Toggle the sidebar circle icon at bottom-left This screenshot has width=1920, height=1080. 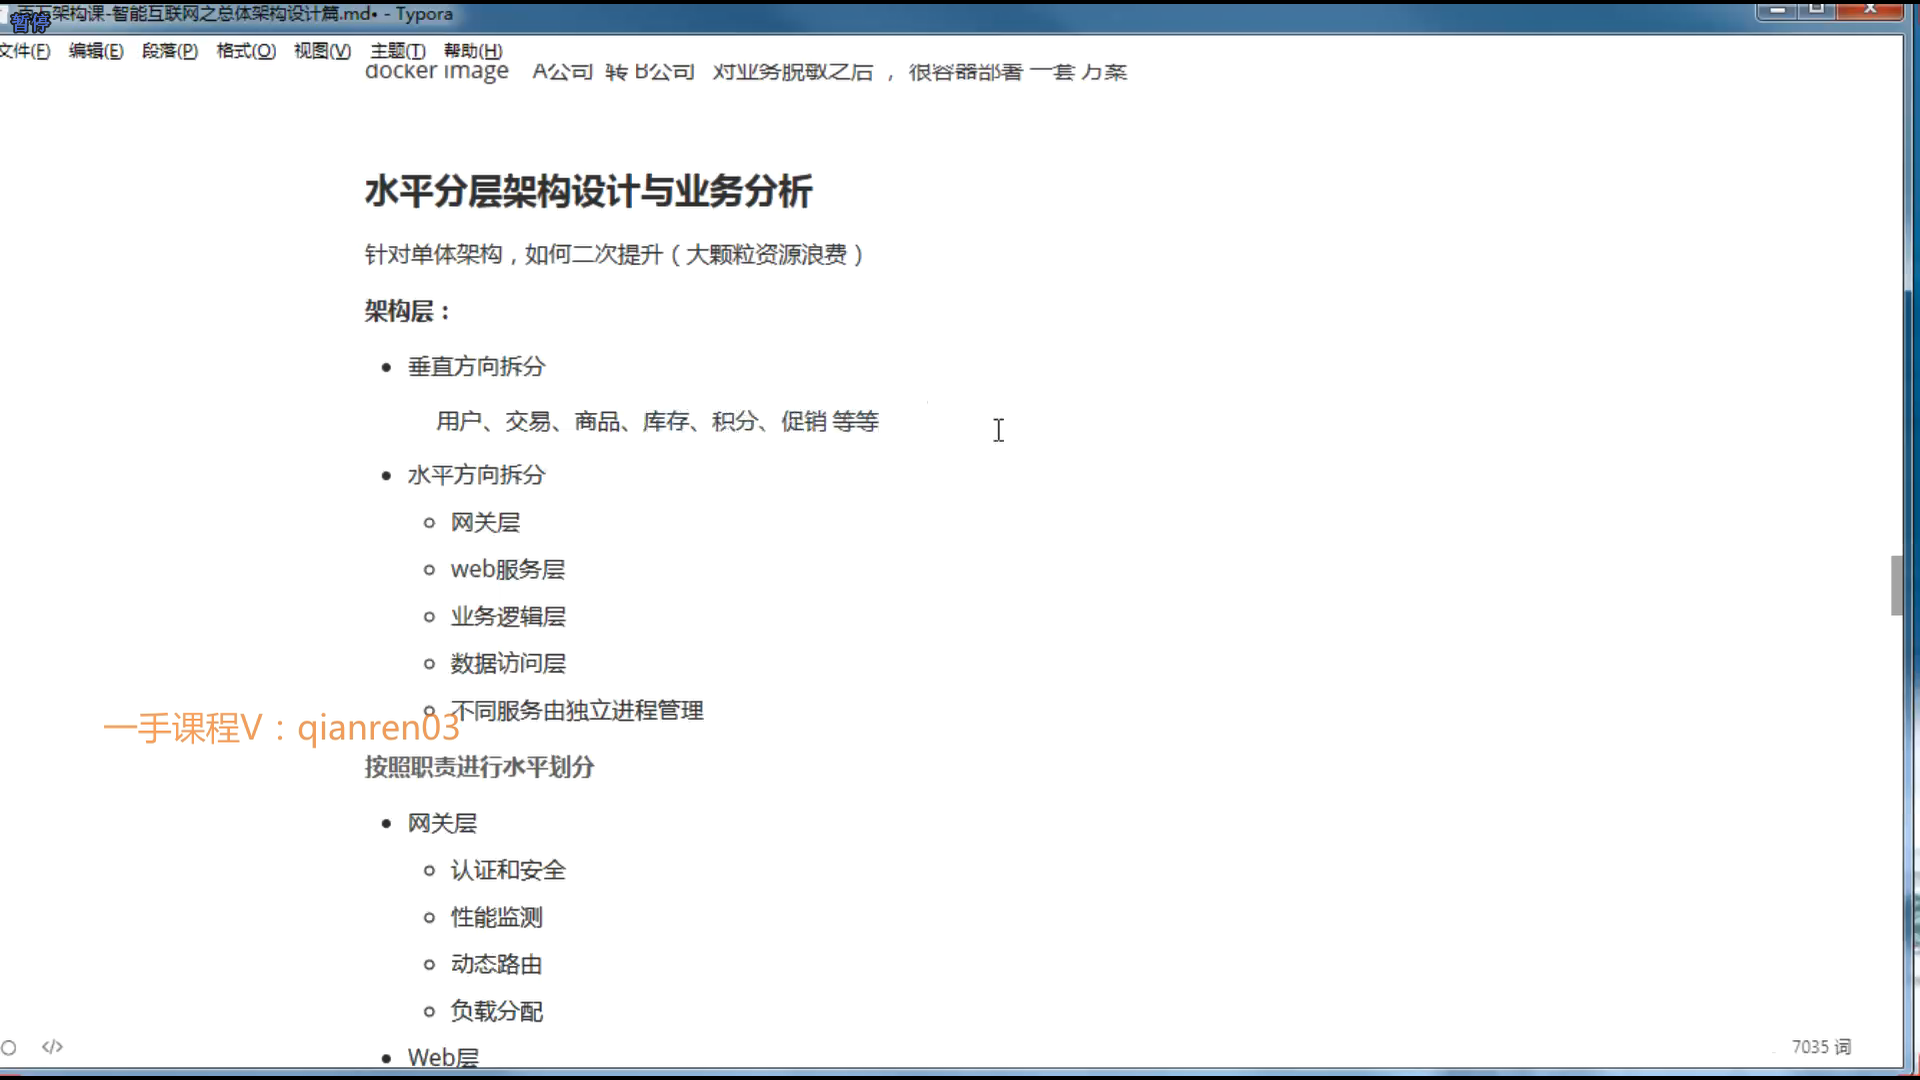(9, 1047)
